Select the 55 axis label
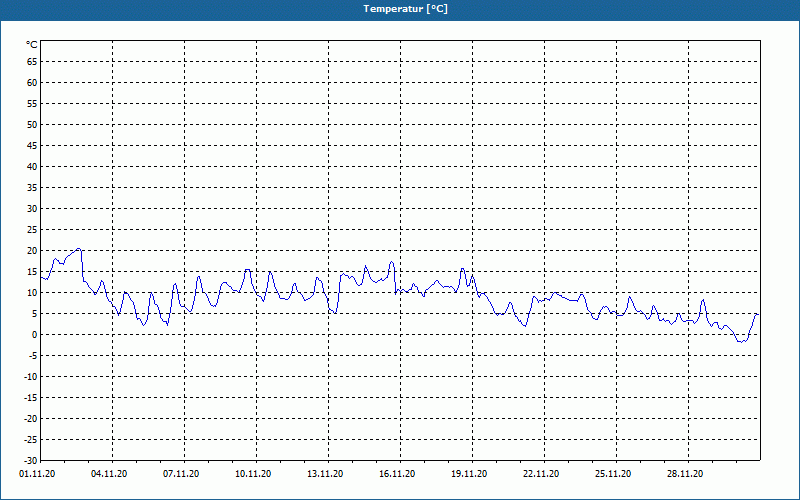800x500 pixels. pyautogui.click(x=32, y=104)
